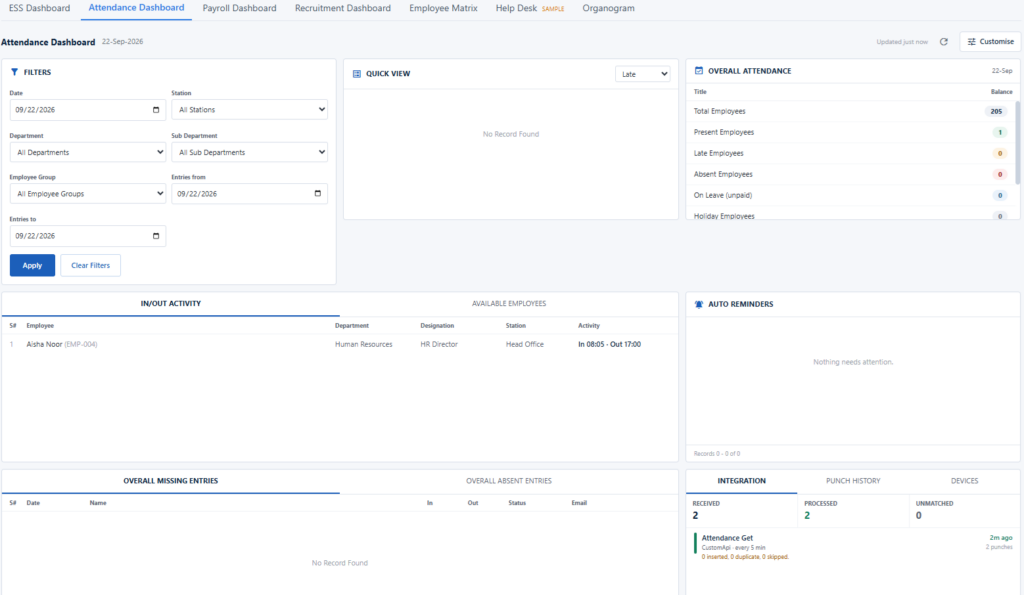Select the Integration tab
This screenshot has height=595, width=1024.
[x=741, y=481]
